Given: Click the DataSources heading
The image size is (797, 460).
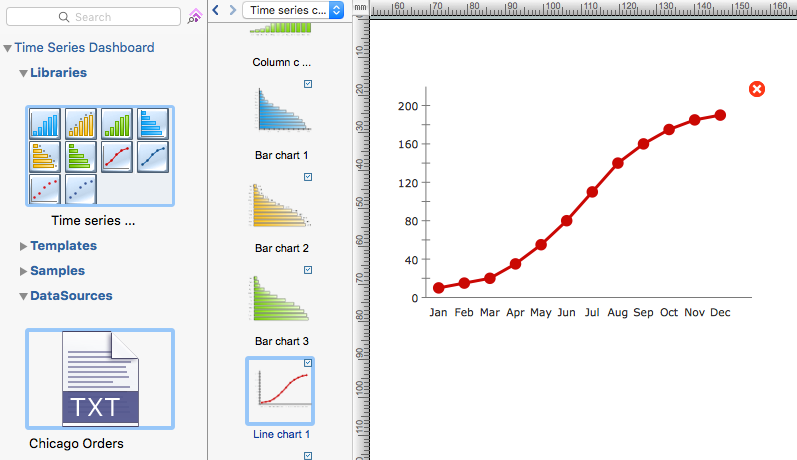Looking at the screenshot, I should coord(71,296).
